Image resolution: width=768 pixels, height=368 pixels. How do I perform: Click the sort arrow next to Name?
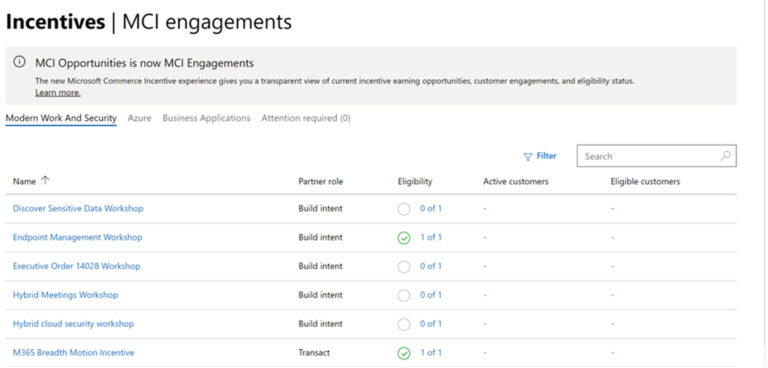pos(45,181)
